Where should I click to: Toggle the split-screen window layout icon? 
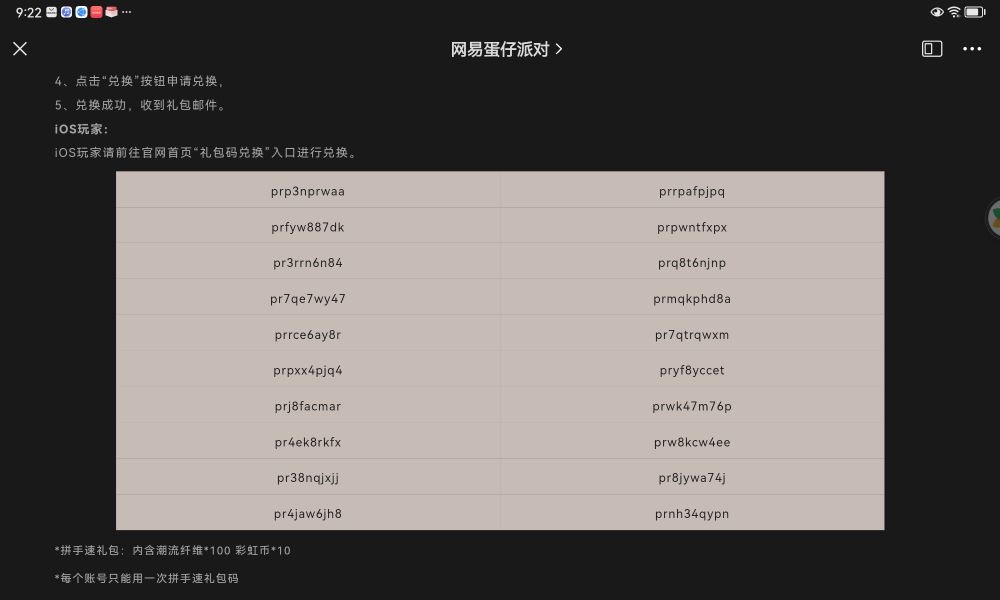tap(932, 49)
